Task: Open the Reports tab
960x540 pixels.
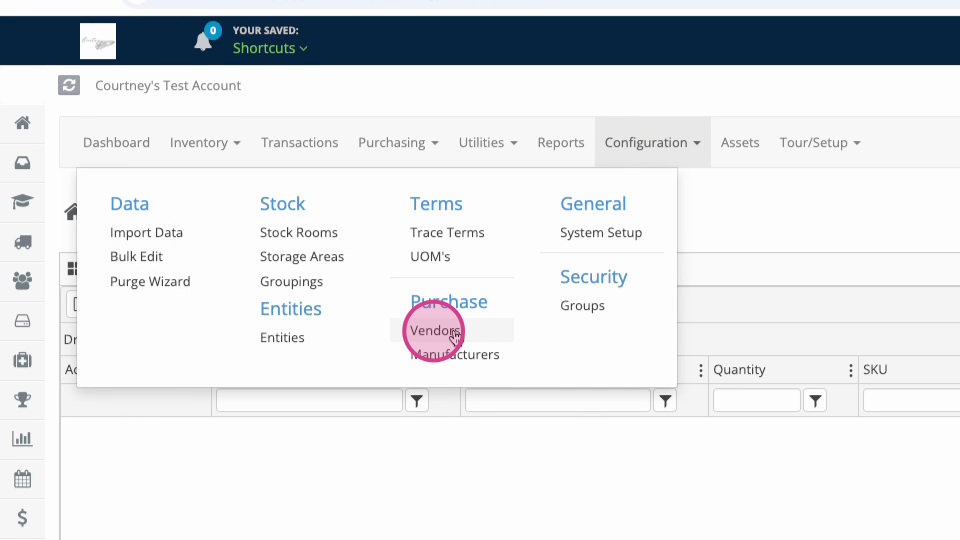Action: point(561,143)
